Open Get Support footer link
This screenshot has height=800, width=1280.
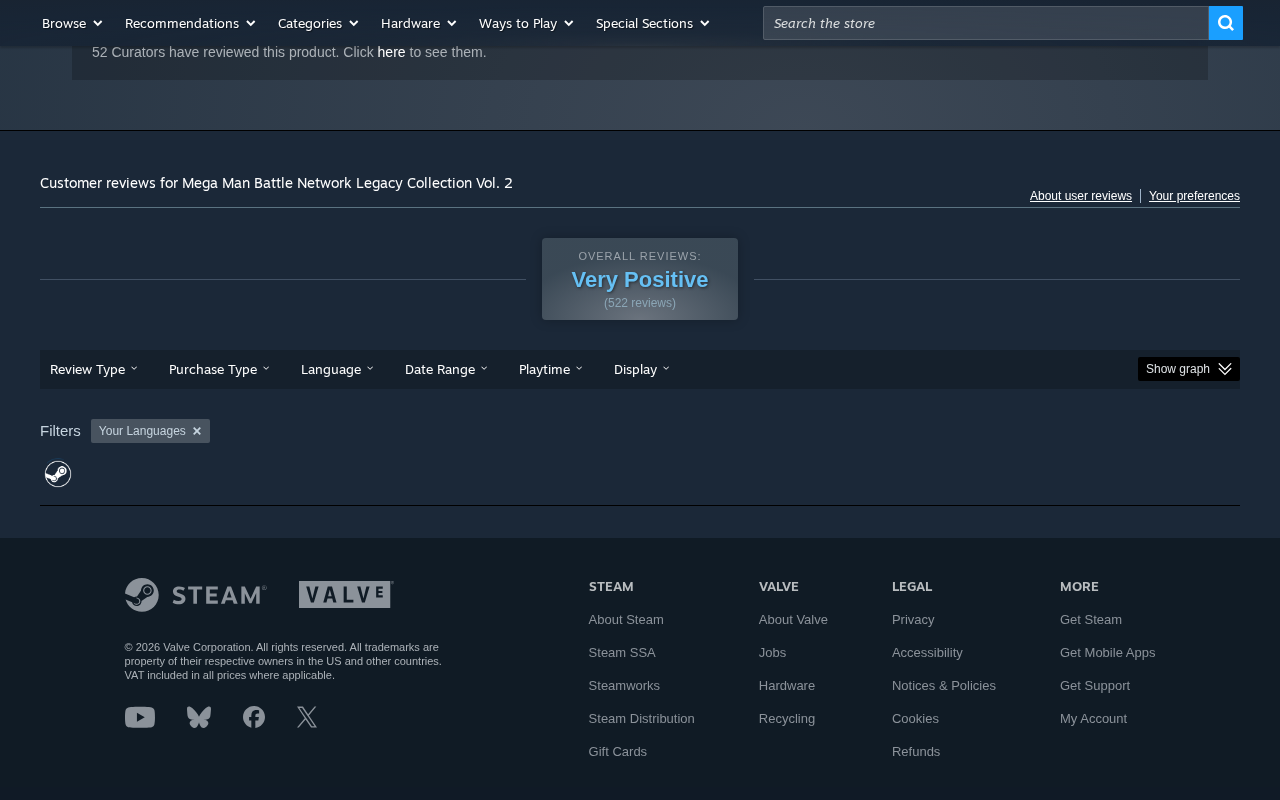point(1095,686)
